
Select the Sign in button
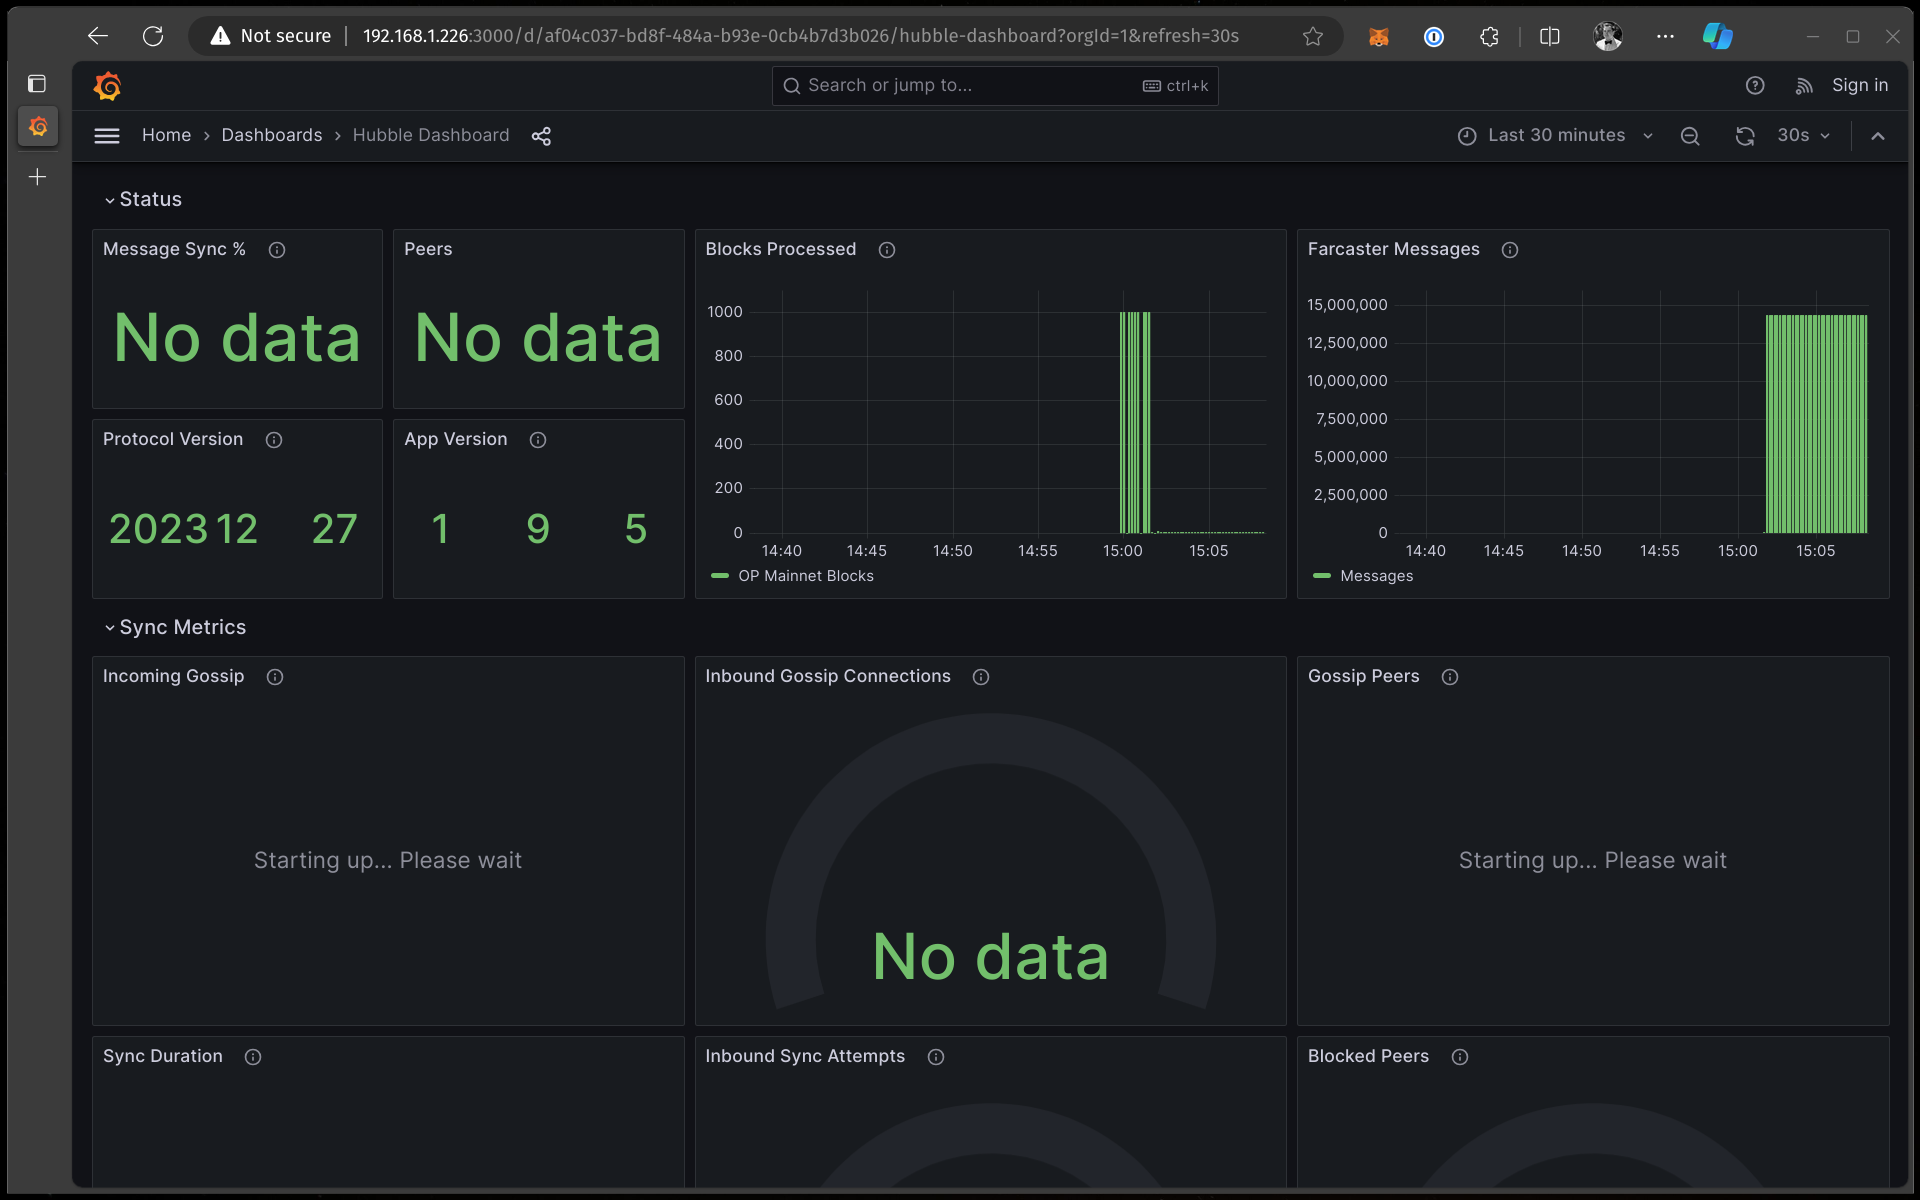coord(1859,84)
